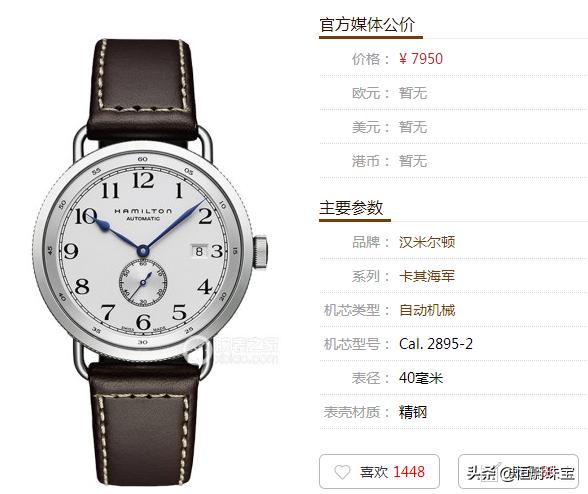588x494 pixels.
Task: Click the small seconds subdial
Action: [x=143, y=282]
